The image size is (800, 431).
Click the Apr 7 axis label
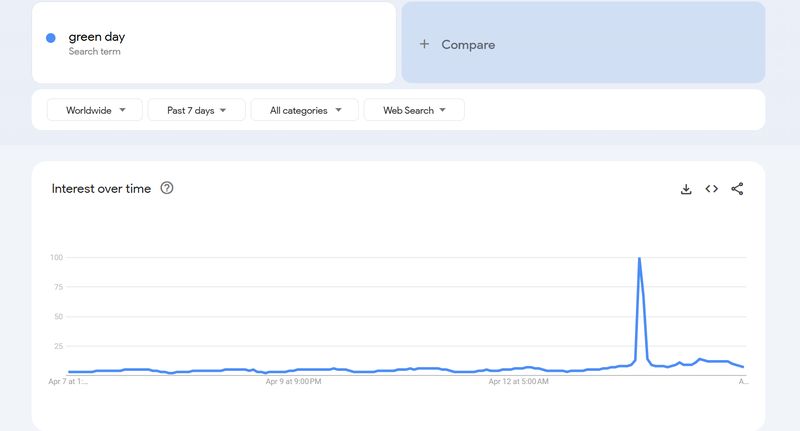tap(68, 382)
